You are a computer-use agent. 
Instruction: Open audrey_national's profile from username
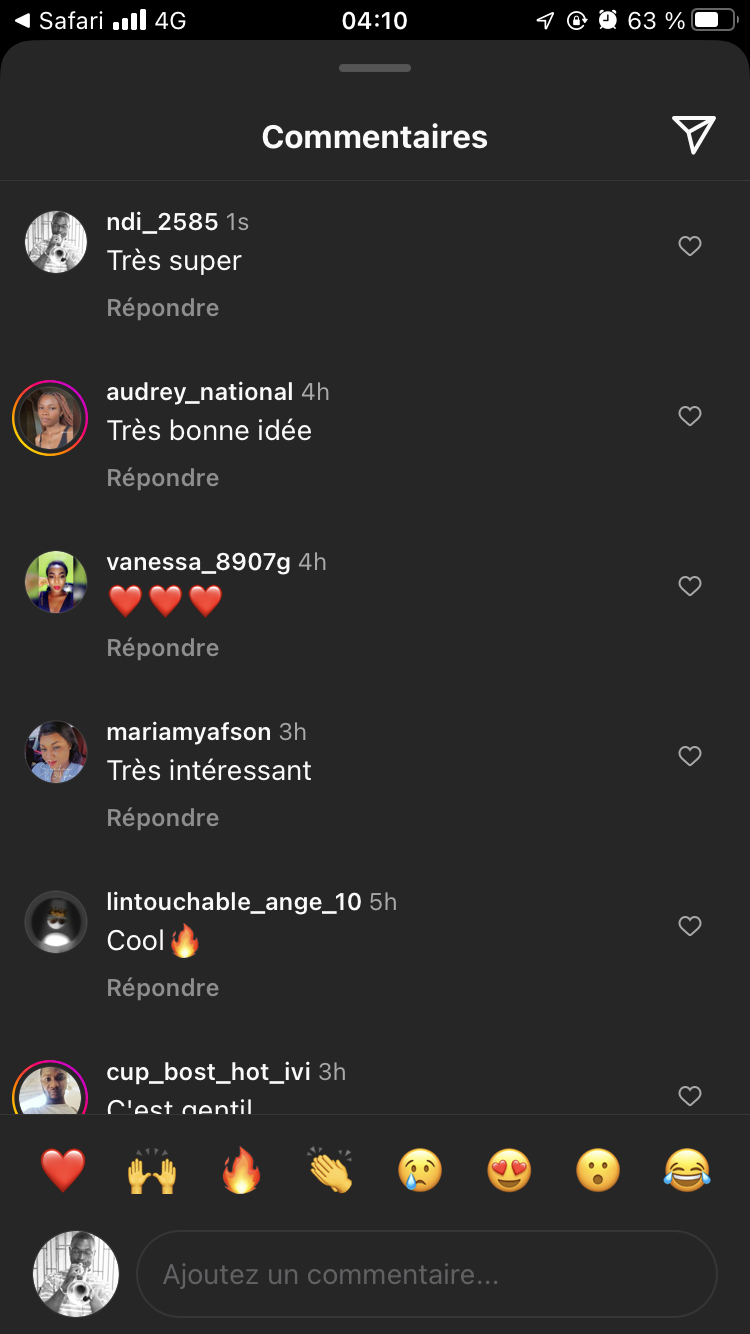pos(199,392)
